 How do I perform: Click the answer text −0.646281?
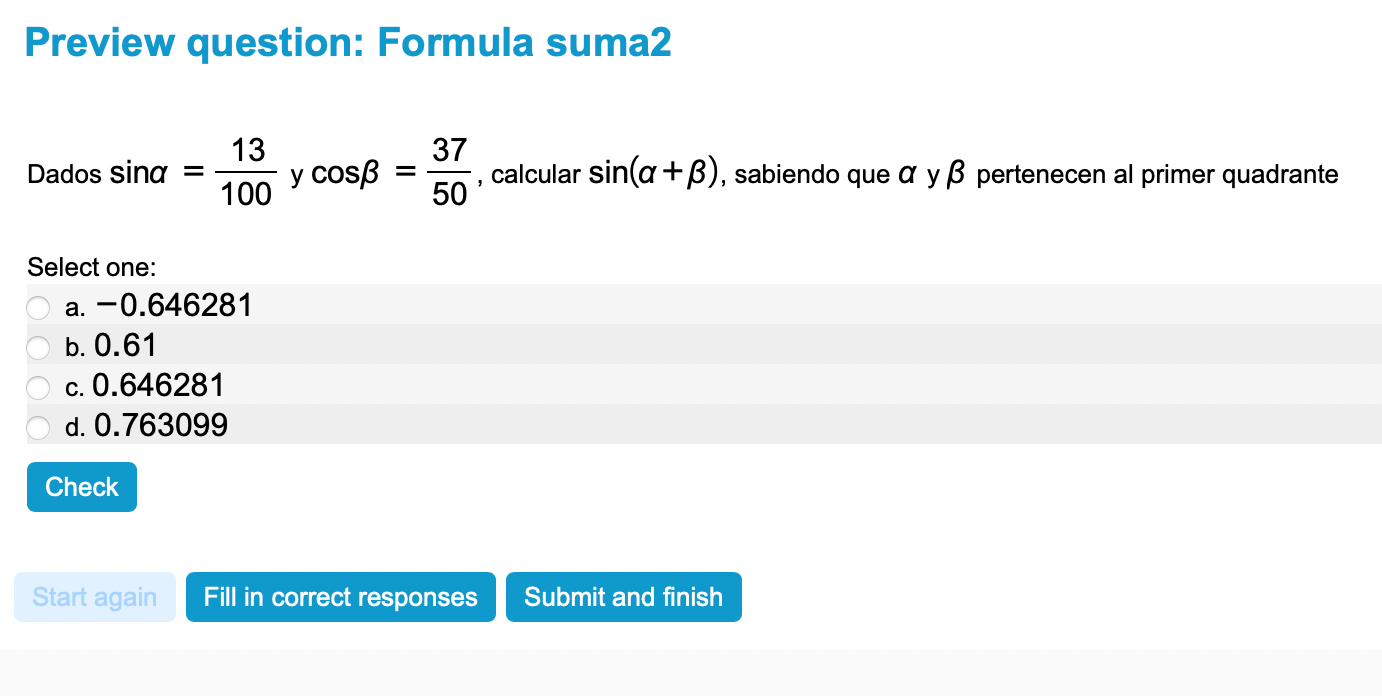tap(174, 305)
